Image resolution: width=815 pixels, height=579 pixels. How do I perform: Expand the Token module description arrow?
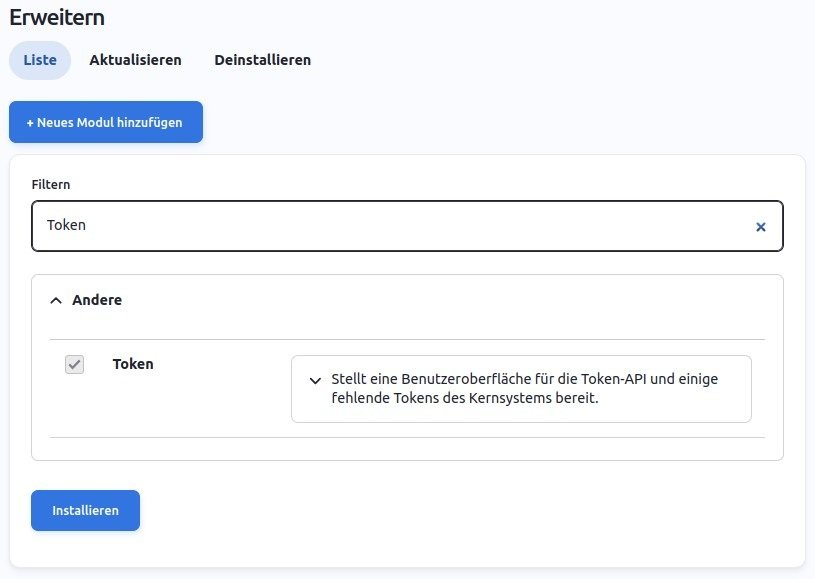click(x=315, y=381)
